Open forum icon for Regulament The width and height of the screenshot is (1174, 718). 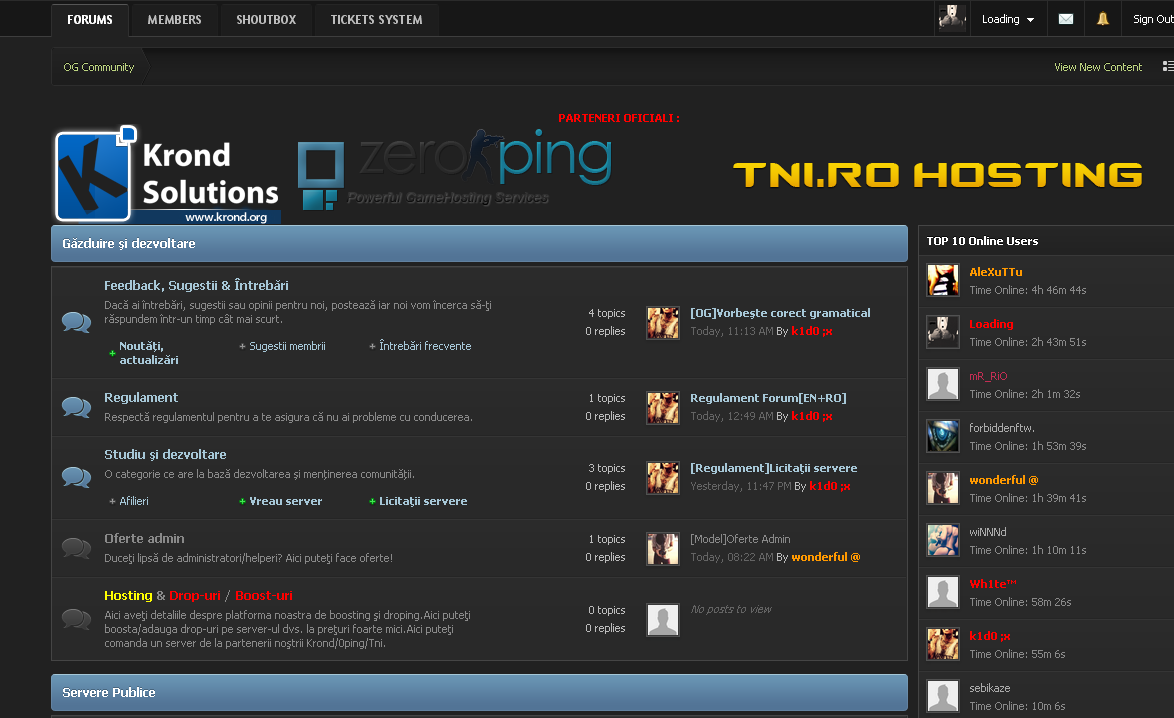point(76,407)
